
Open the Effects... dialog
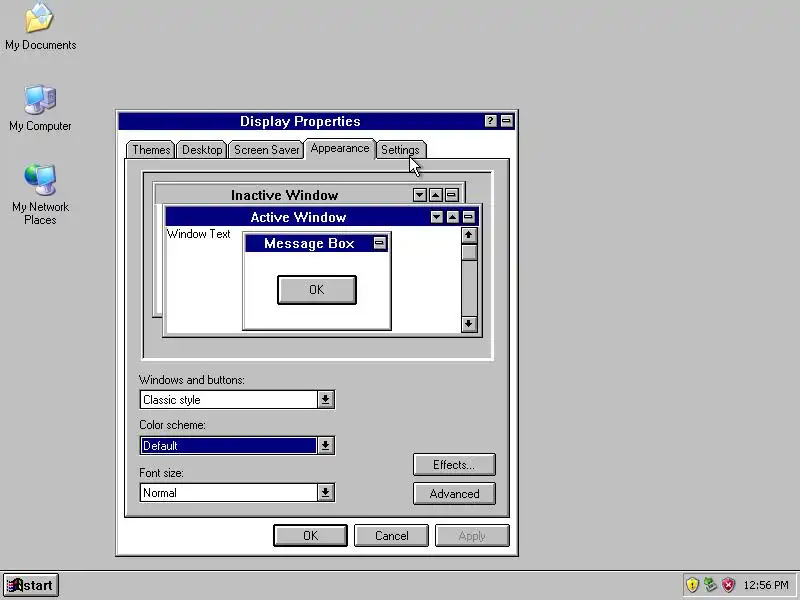pos(454,465)
